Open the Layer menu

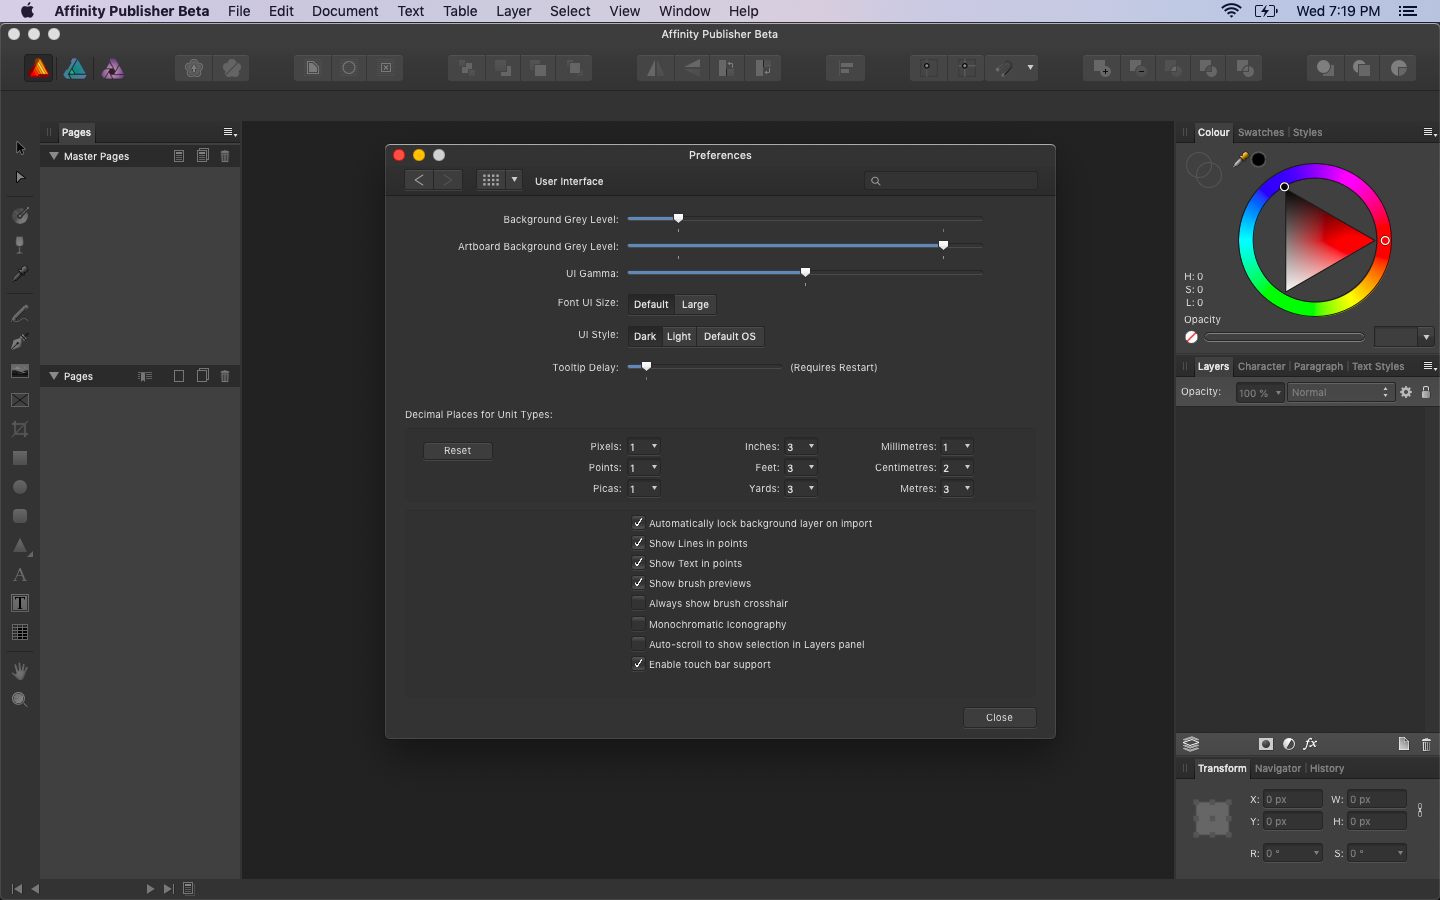[513, 11]
